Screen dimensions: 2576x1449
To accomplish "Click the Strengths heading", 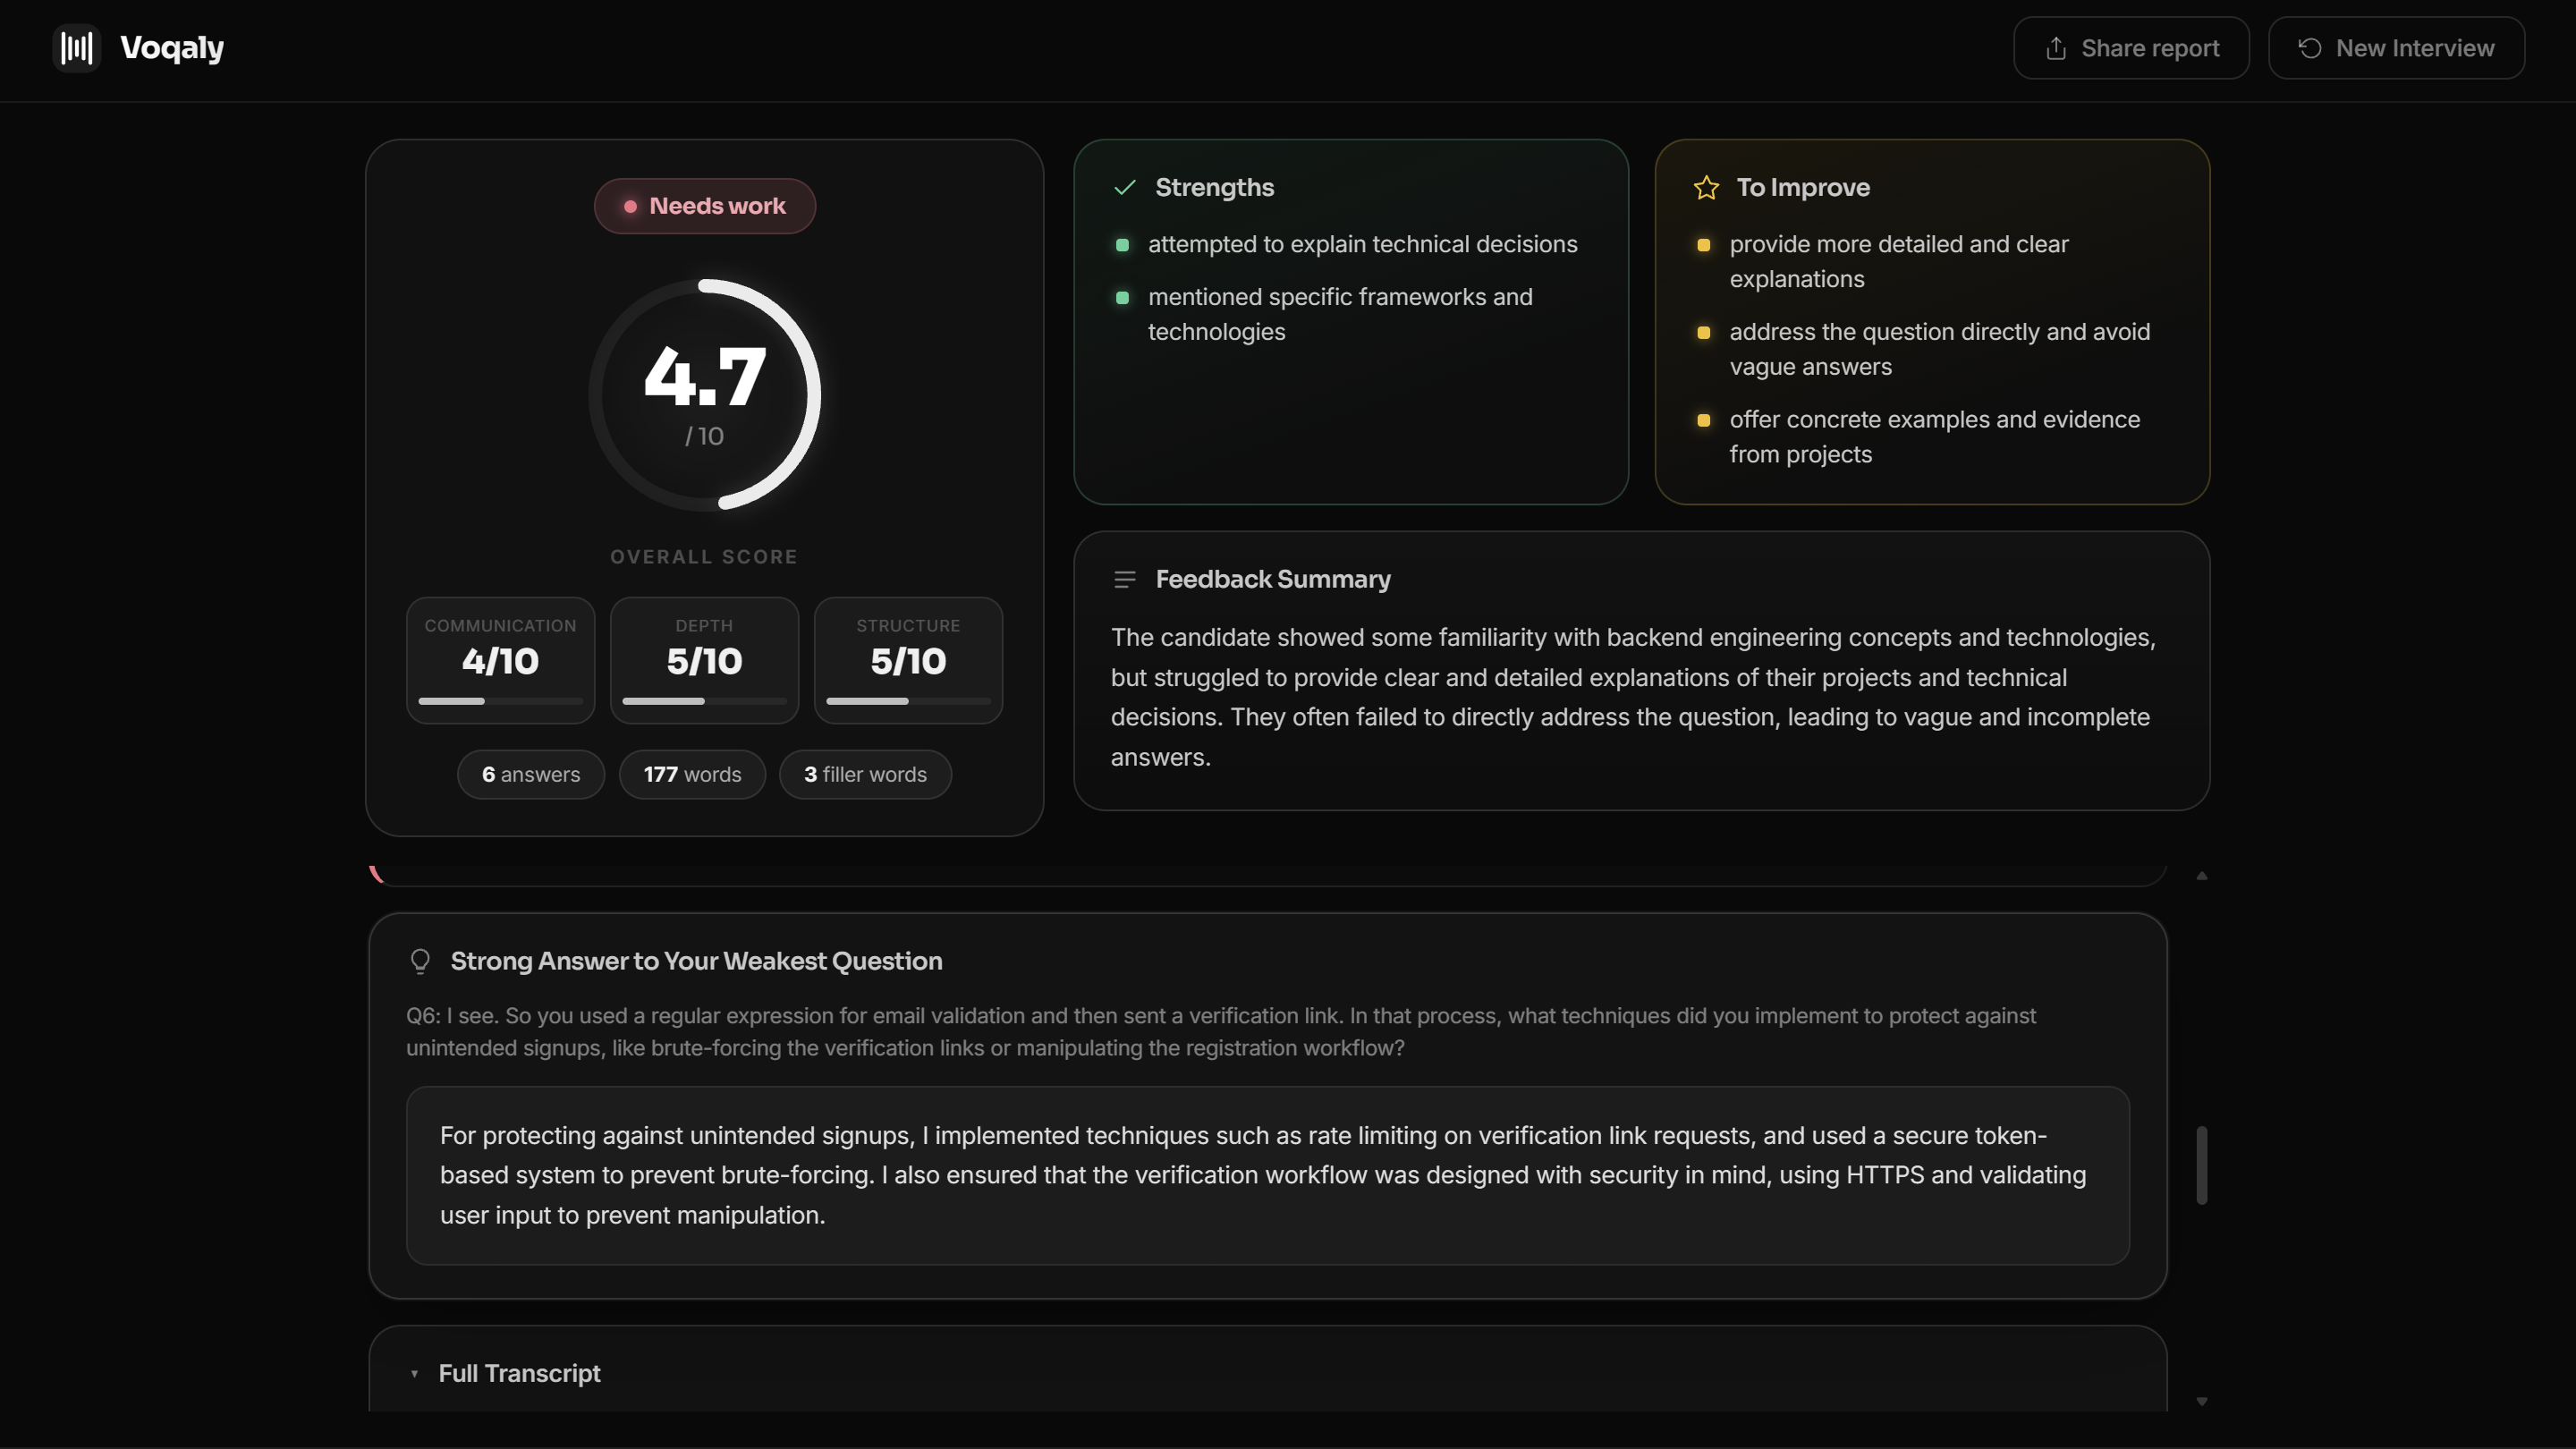I will (1214, 187).
